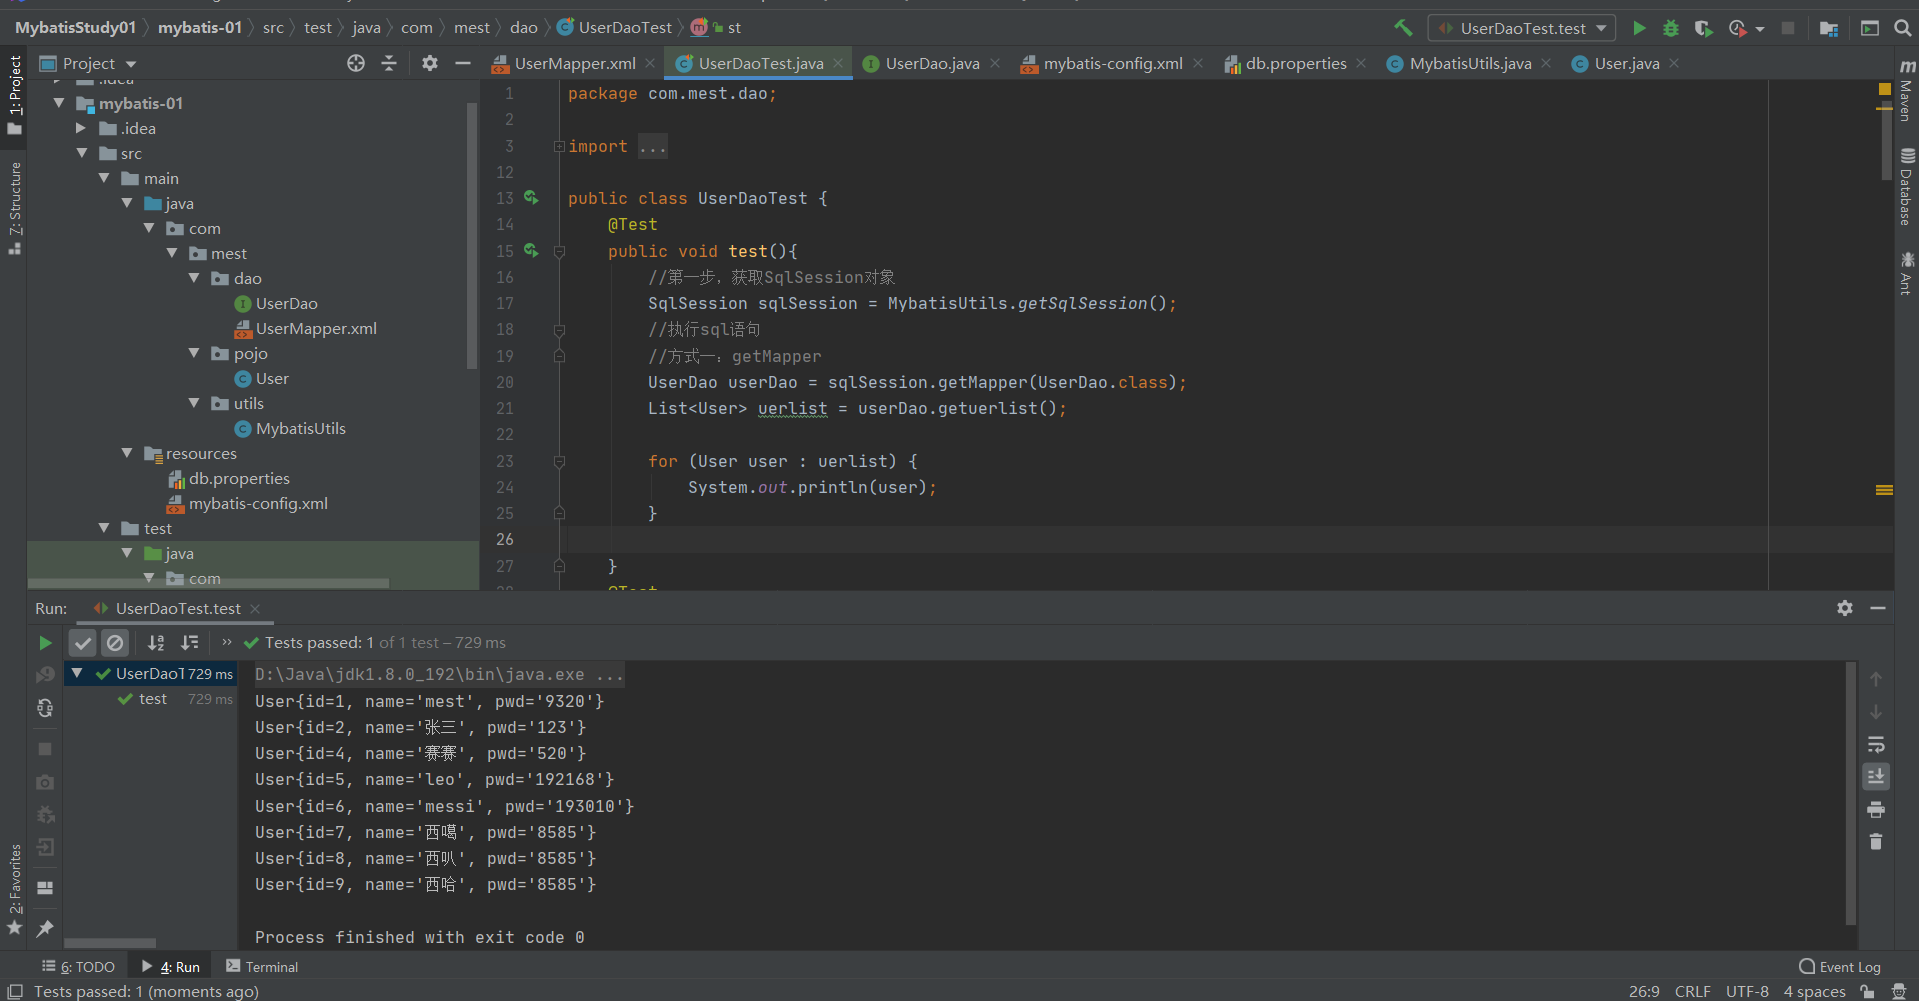The image size is (1919, 1001).
Task: Click the horizontal scrollbar in Project panel
Action: [208, 583]
